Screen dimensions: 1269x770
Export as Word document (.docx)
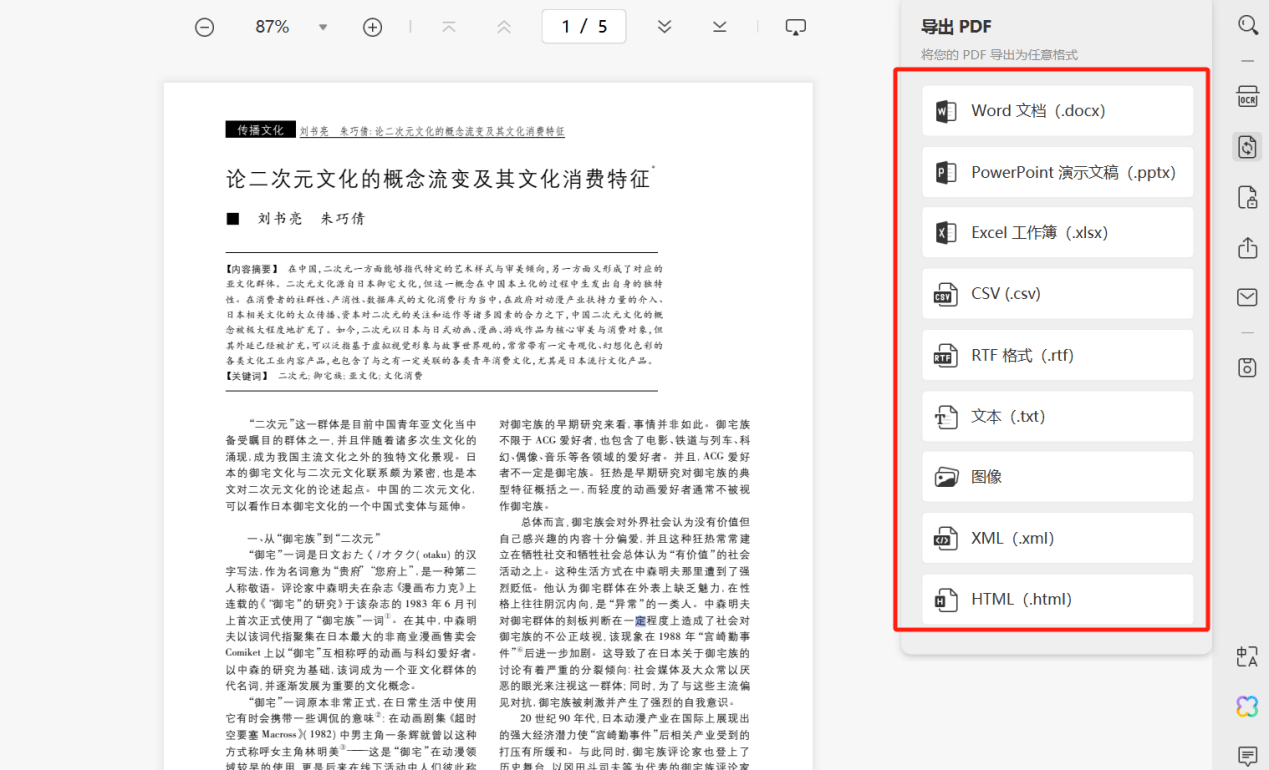(1057, 111)
